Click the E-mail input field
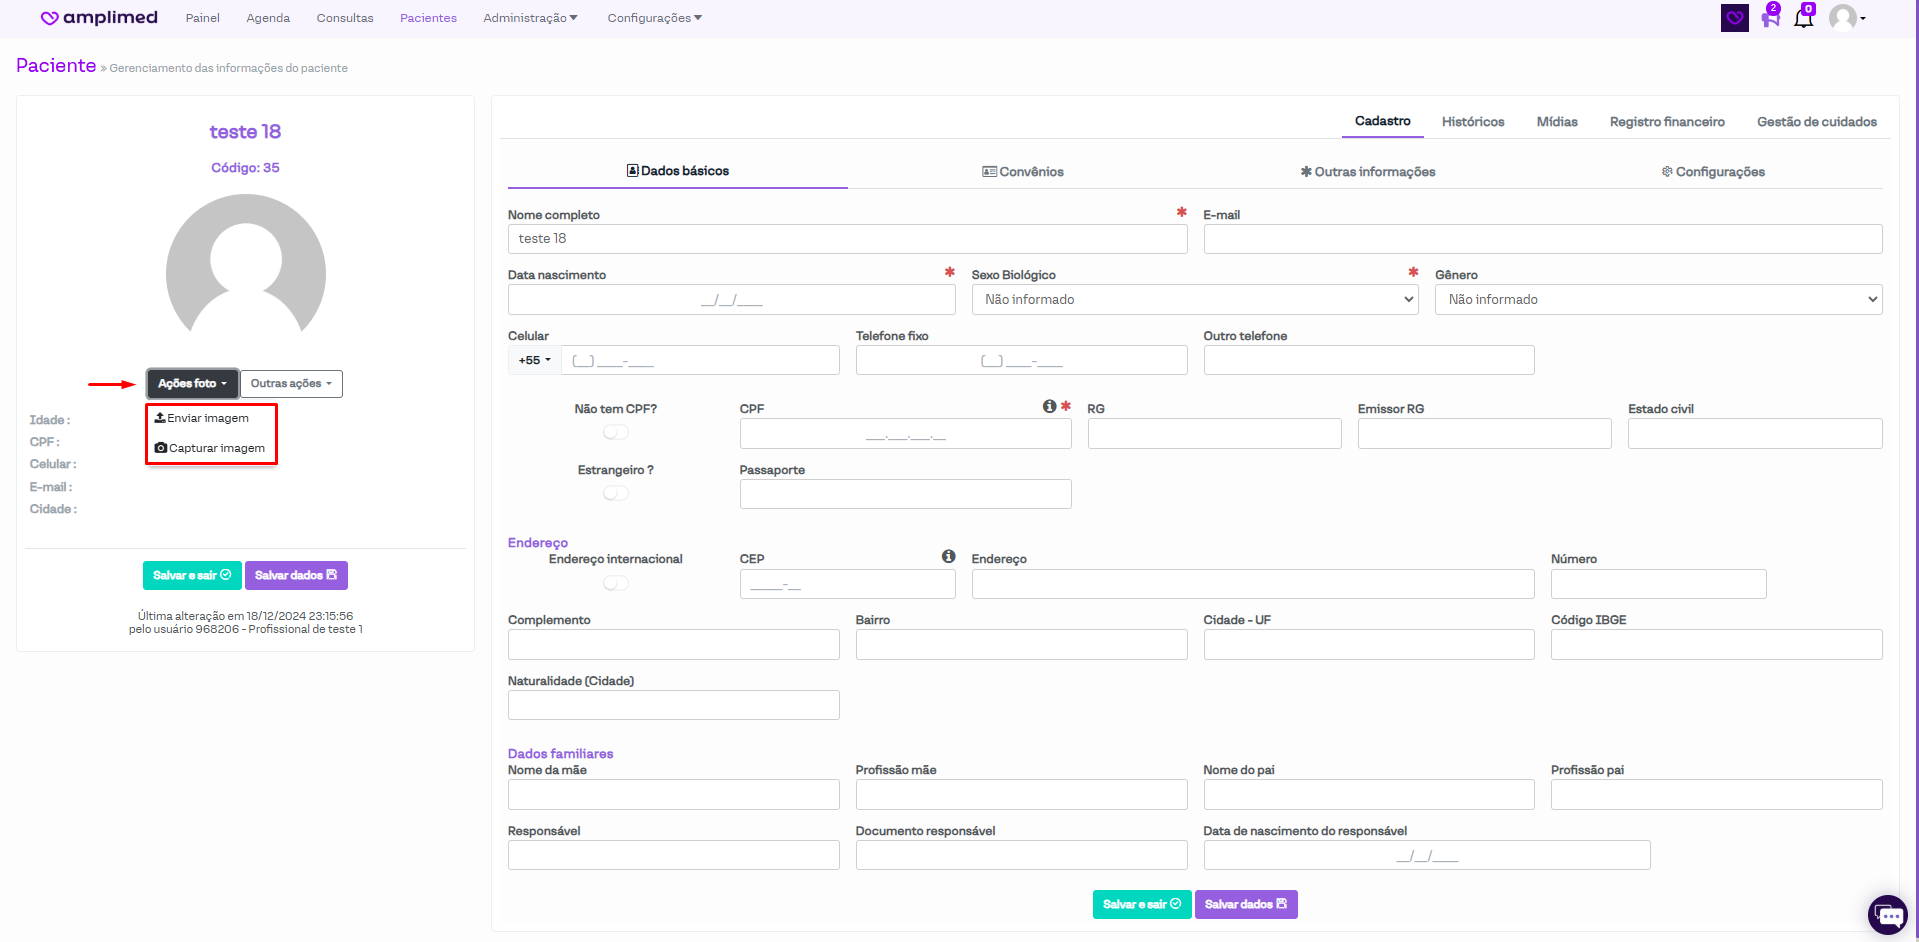 tap(1542, 239)
